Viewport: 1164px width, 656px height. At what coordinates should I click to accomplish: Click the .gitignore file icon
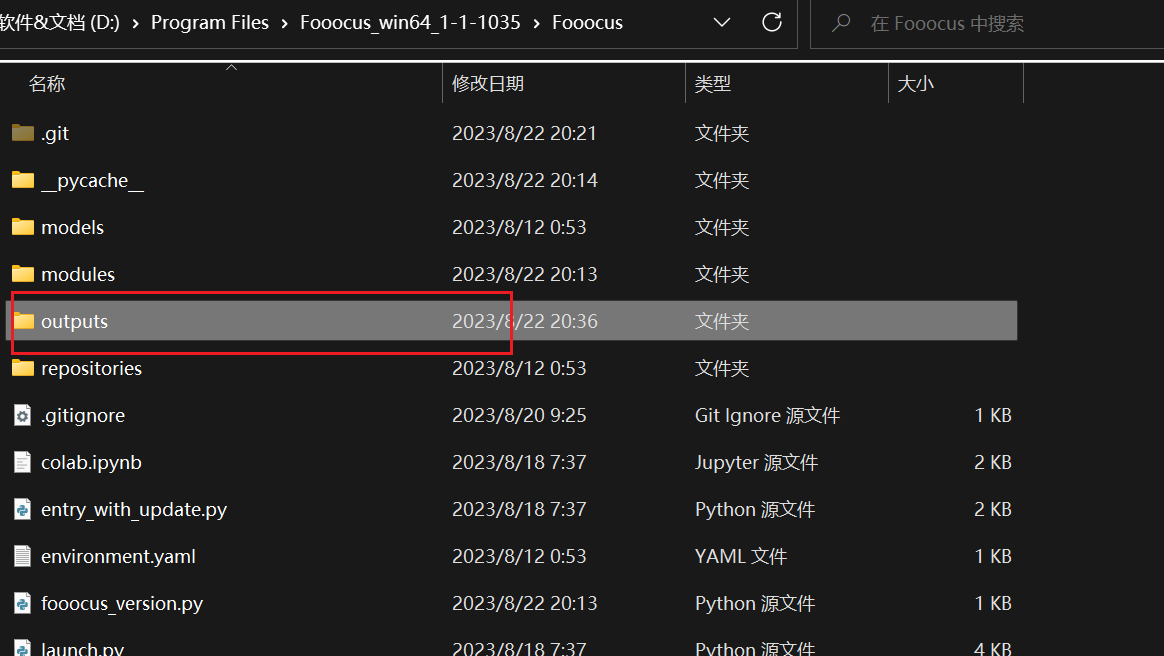[23, 416]
